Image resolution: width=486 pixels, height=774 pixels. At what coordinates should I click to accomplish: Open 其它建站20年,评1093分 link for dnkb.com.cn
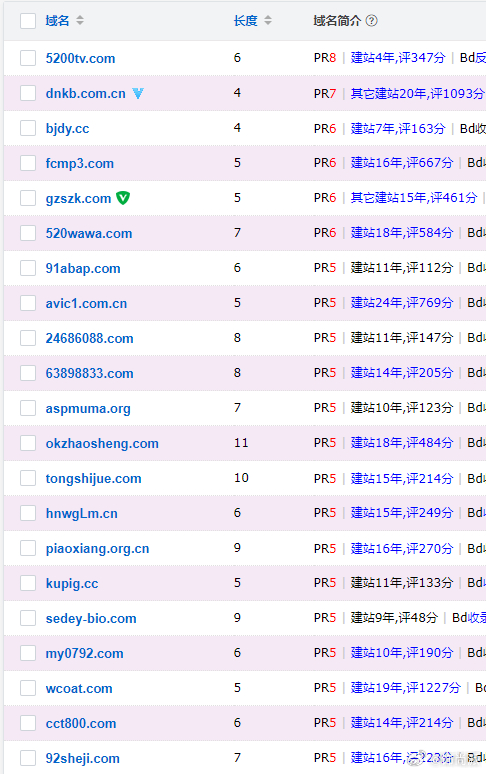coord(417,93)
